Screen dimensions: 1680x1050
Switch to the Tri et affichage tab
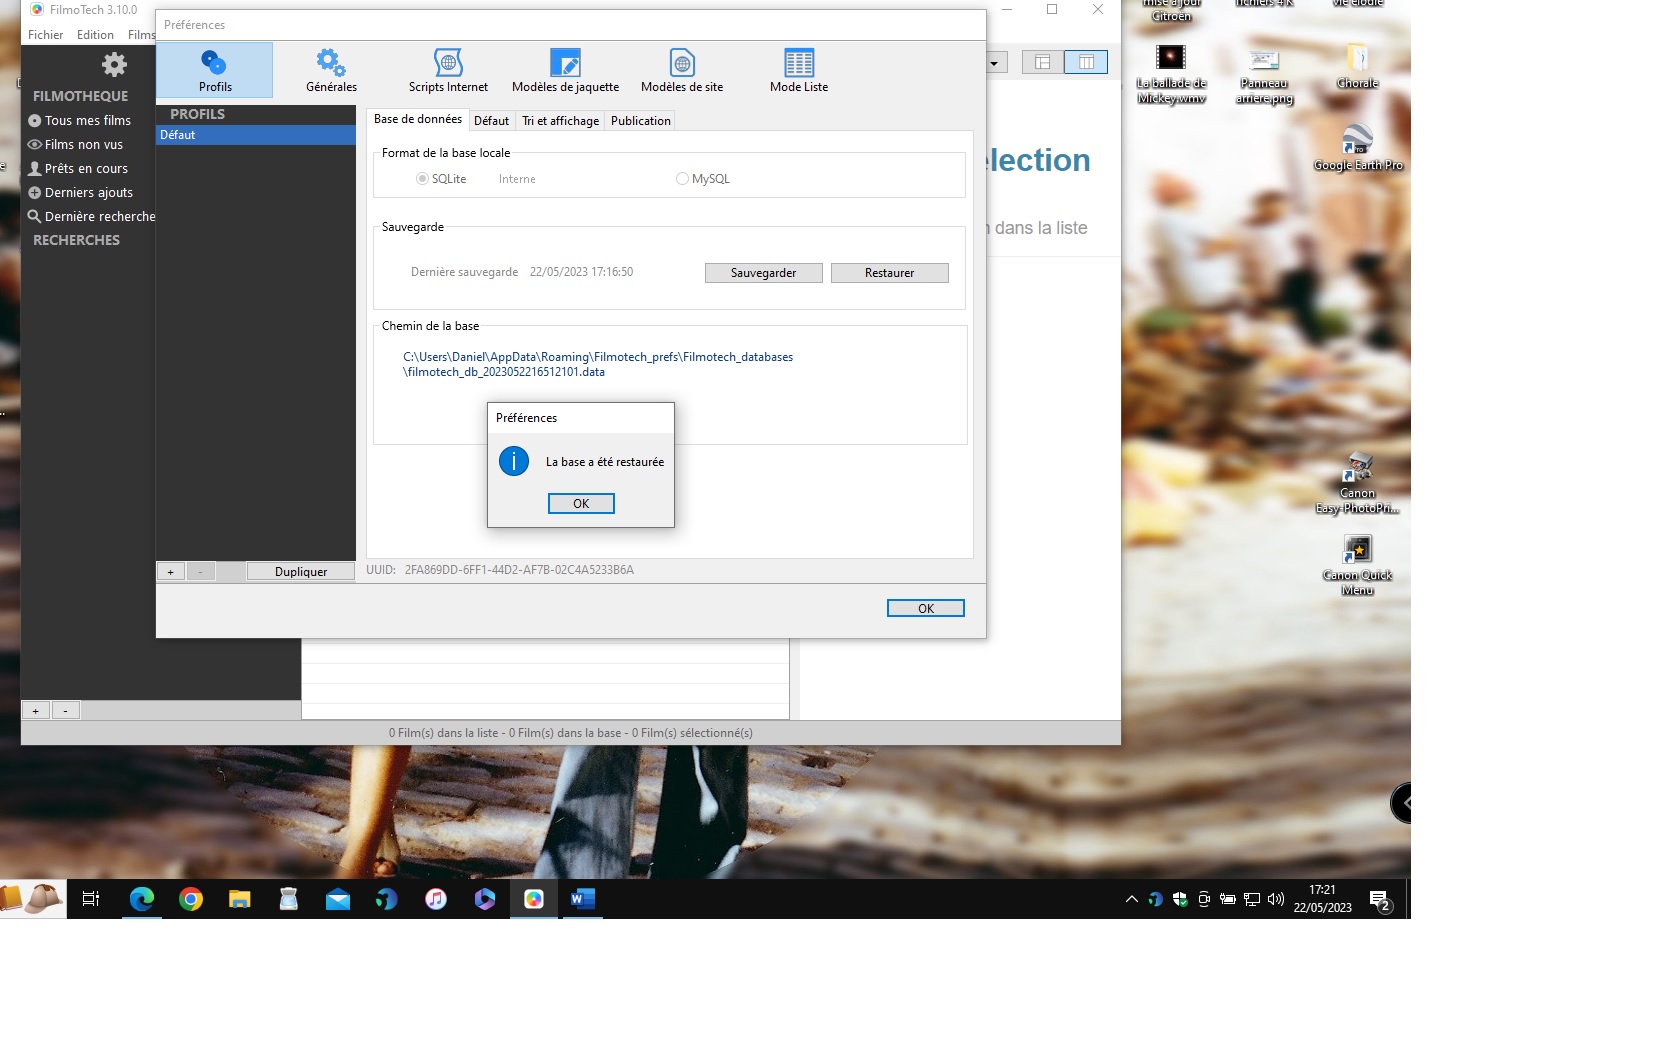560,121
